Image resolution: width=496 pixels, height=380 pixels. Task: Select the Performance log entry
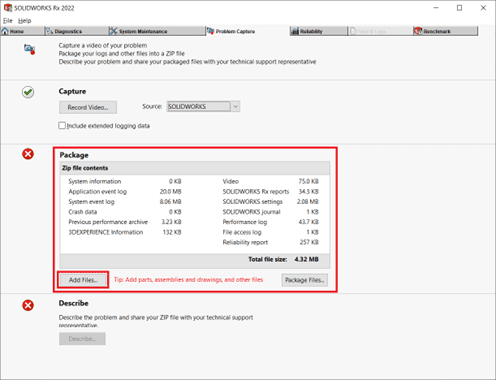[270, 222]
